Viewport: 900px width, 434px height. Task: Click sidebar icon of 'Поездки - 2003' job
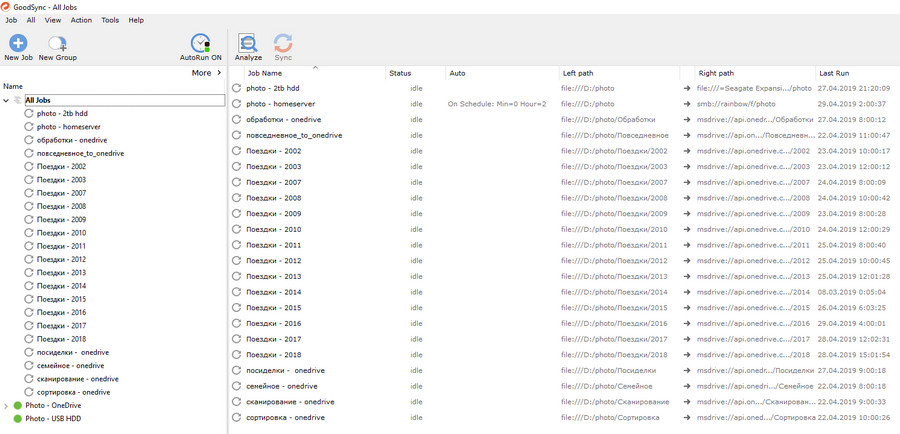click(x=29, y=180)
